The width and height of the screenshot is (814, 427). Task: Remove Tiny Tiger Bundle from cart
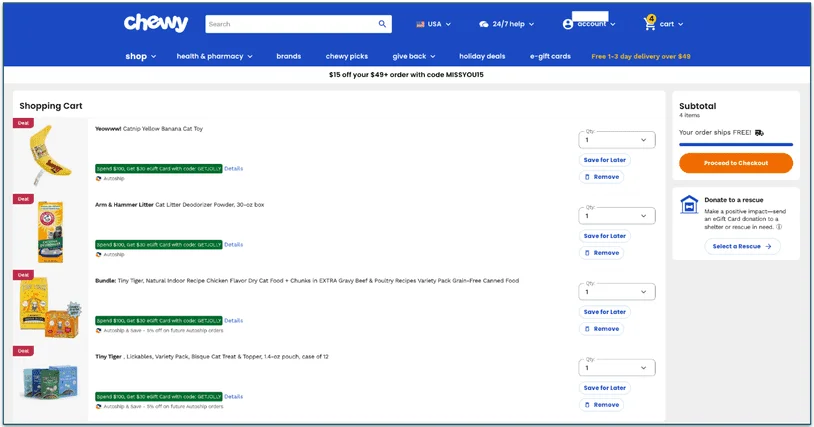601,329
